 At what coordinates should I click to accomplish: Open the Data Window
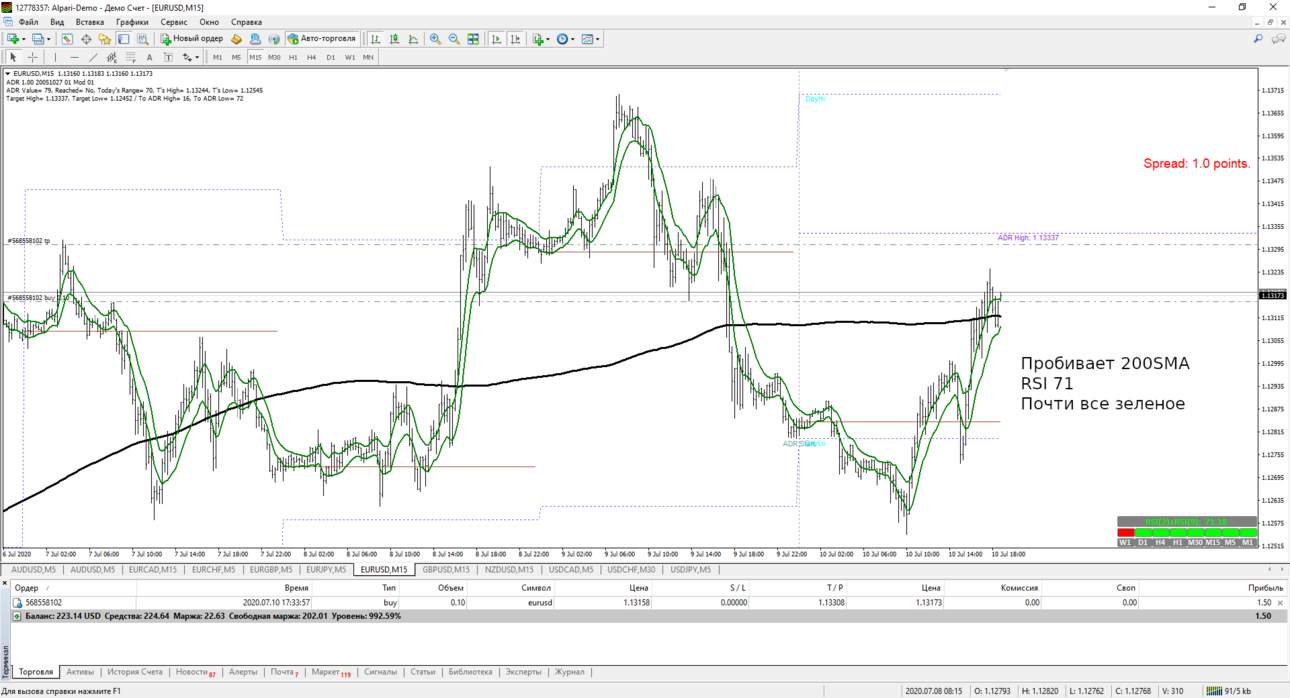86,39
